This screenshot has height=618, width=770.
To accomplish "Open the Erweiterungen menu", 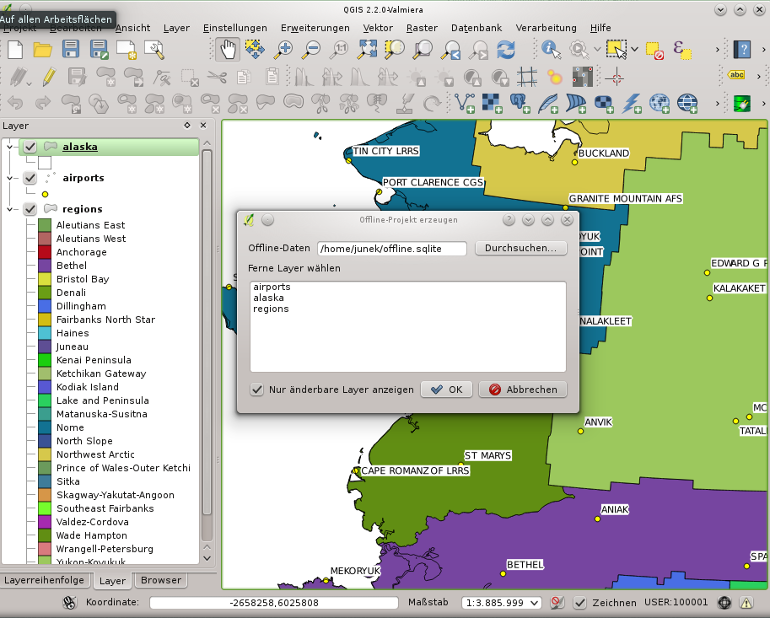I will 315,28.
